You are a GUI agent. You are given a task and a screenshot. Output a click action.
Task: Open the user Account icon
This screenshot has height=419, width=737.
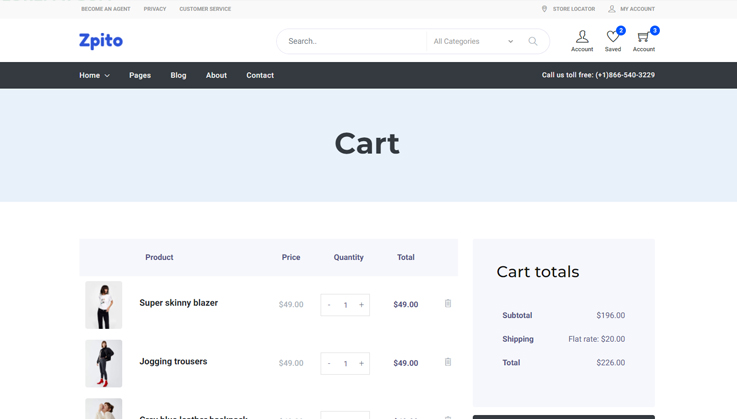[582, 37]
